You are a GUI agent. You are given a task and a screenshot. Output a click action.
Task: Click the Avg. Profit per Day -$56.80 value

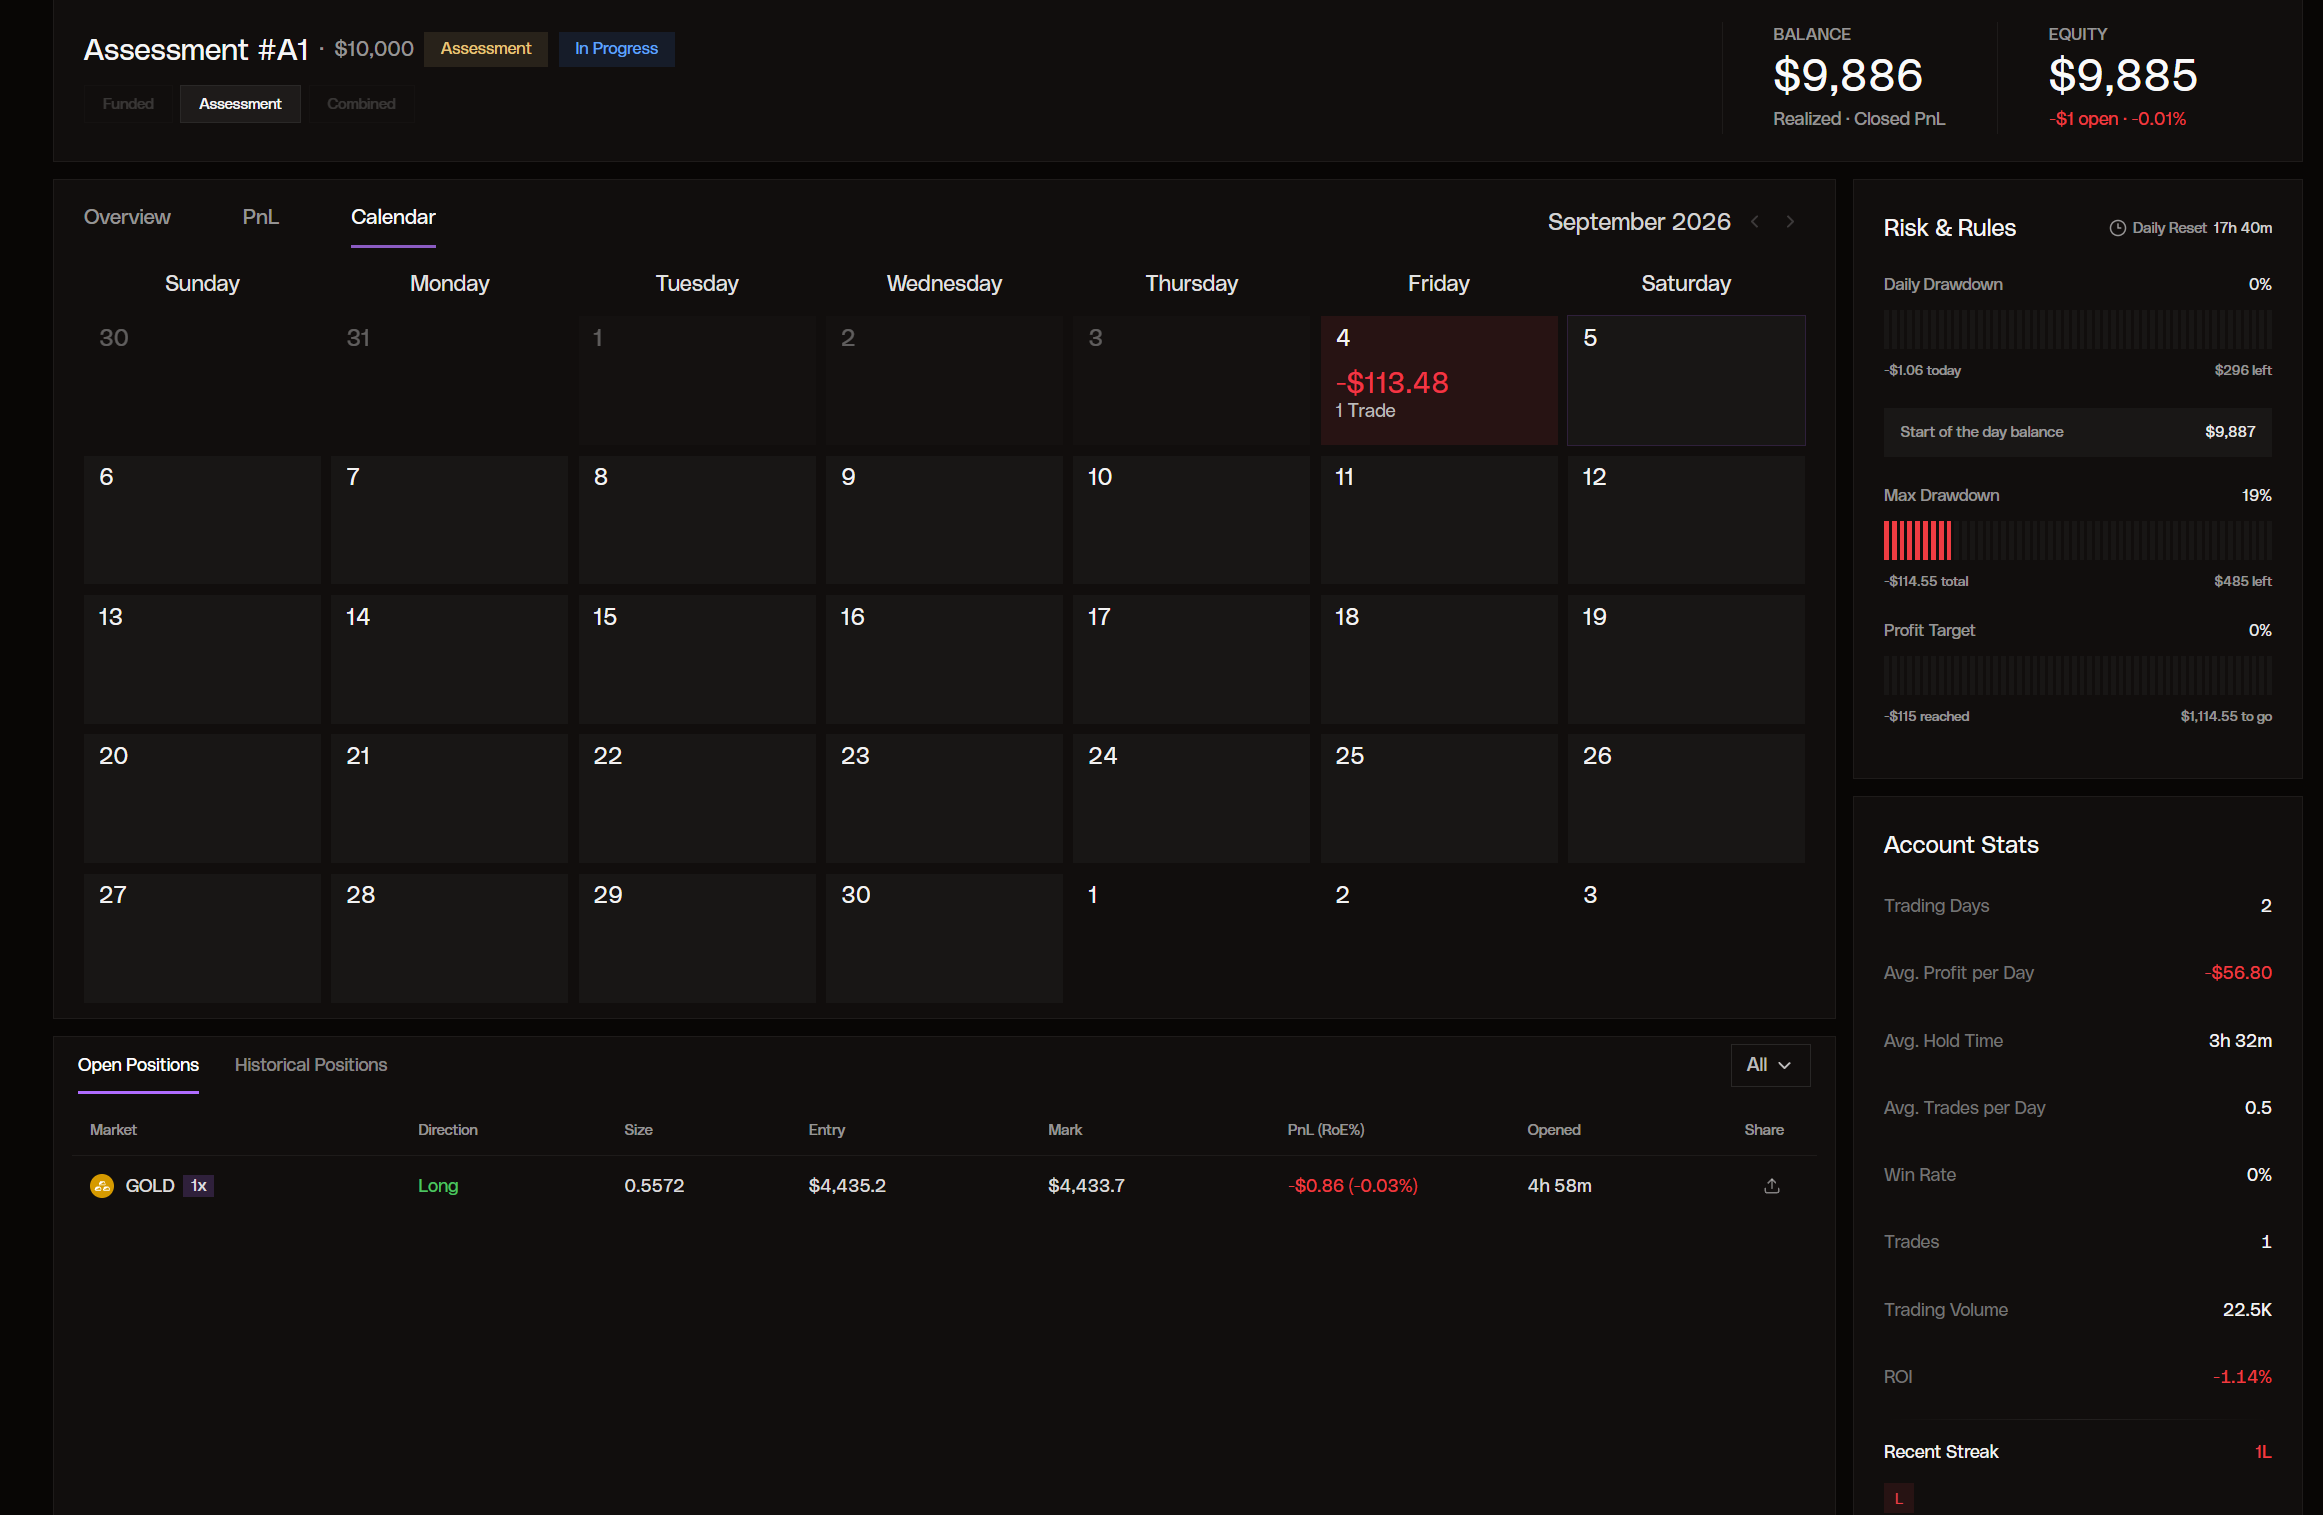click(x=2238, y=973)
